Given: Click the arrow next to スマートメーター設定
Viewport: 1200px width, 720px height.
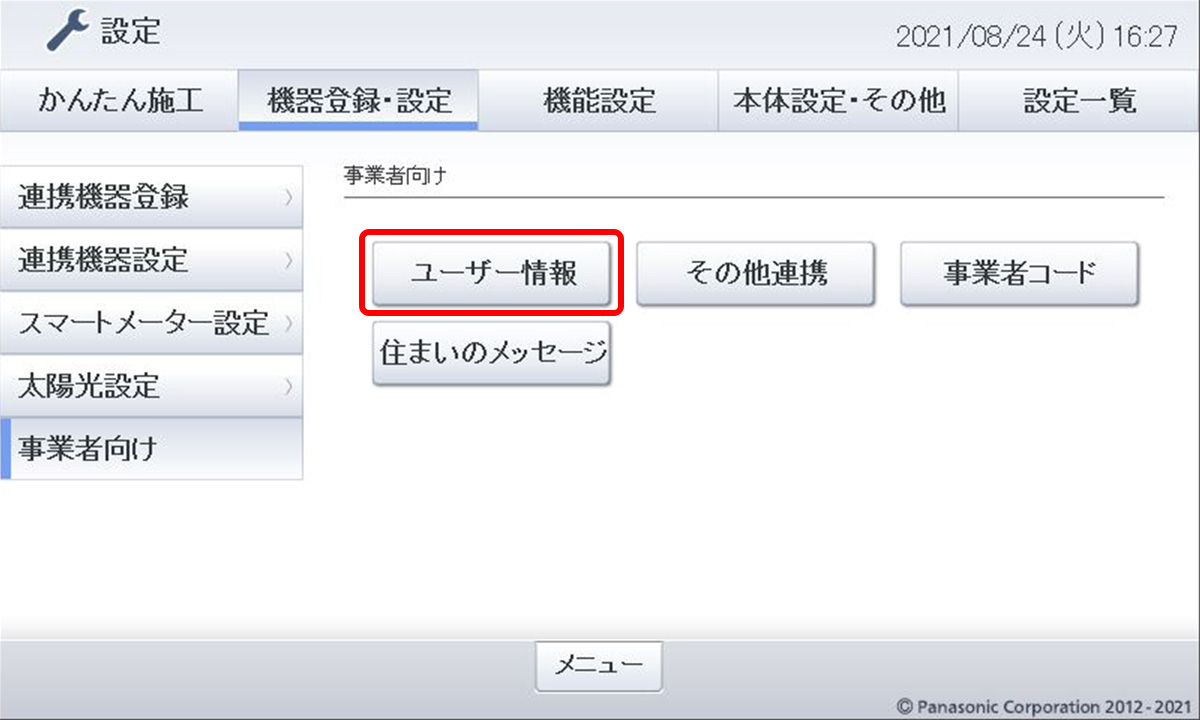Looking at the screenshot, I should (x=288, y=324).
